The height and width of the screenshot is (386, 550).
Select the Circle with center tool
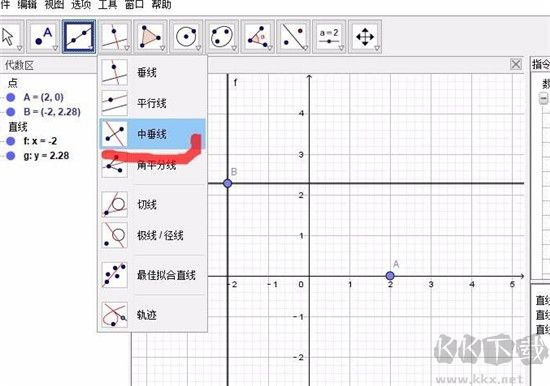pos(187,36)
